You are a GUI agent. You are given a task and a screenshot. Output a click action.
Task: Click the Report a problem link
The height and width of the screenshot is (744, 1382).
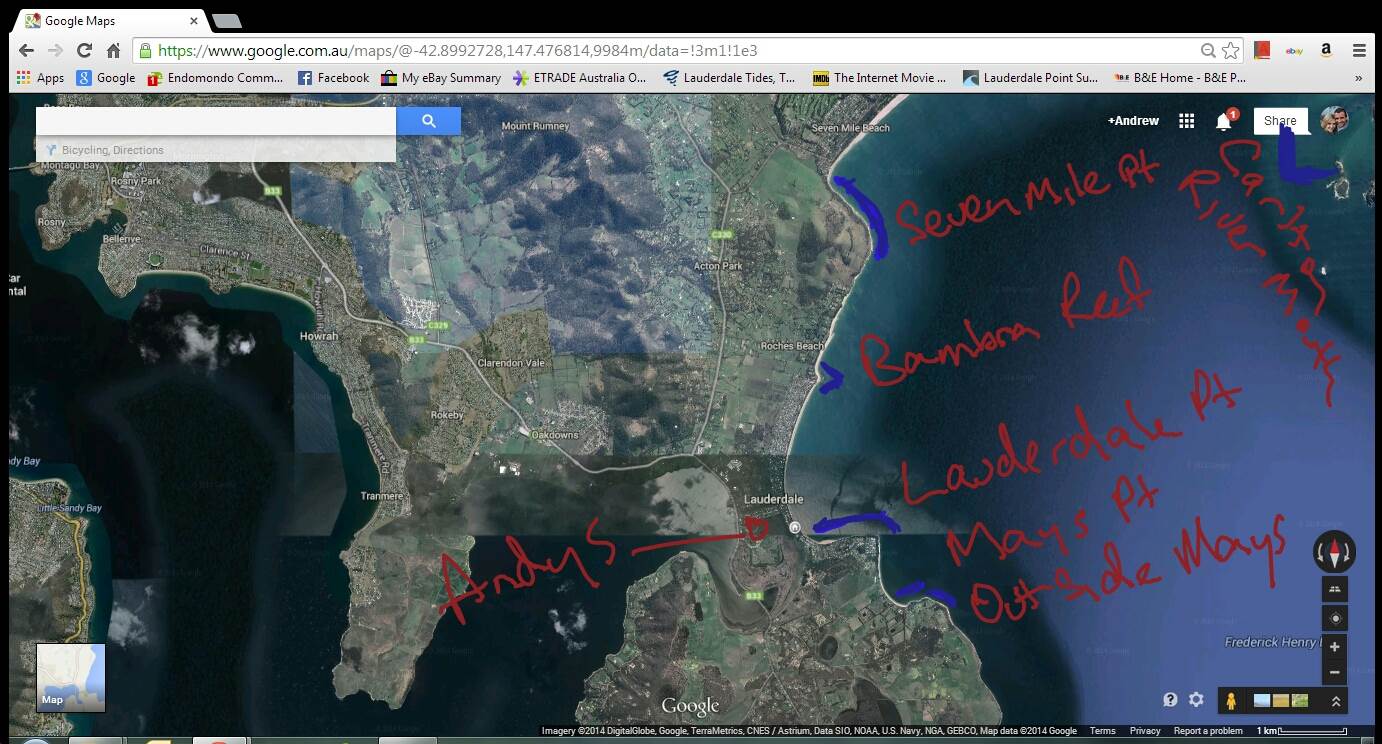click(1208, 731)
